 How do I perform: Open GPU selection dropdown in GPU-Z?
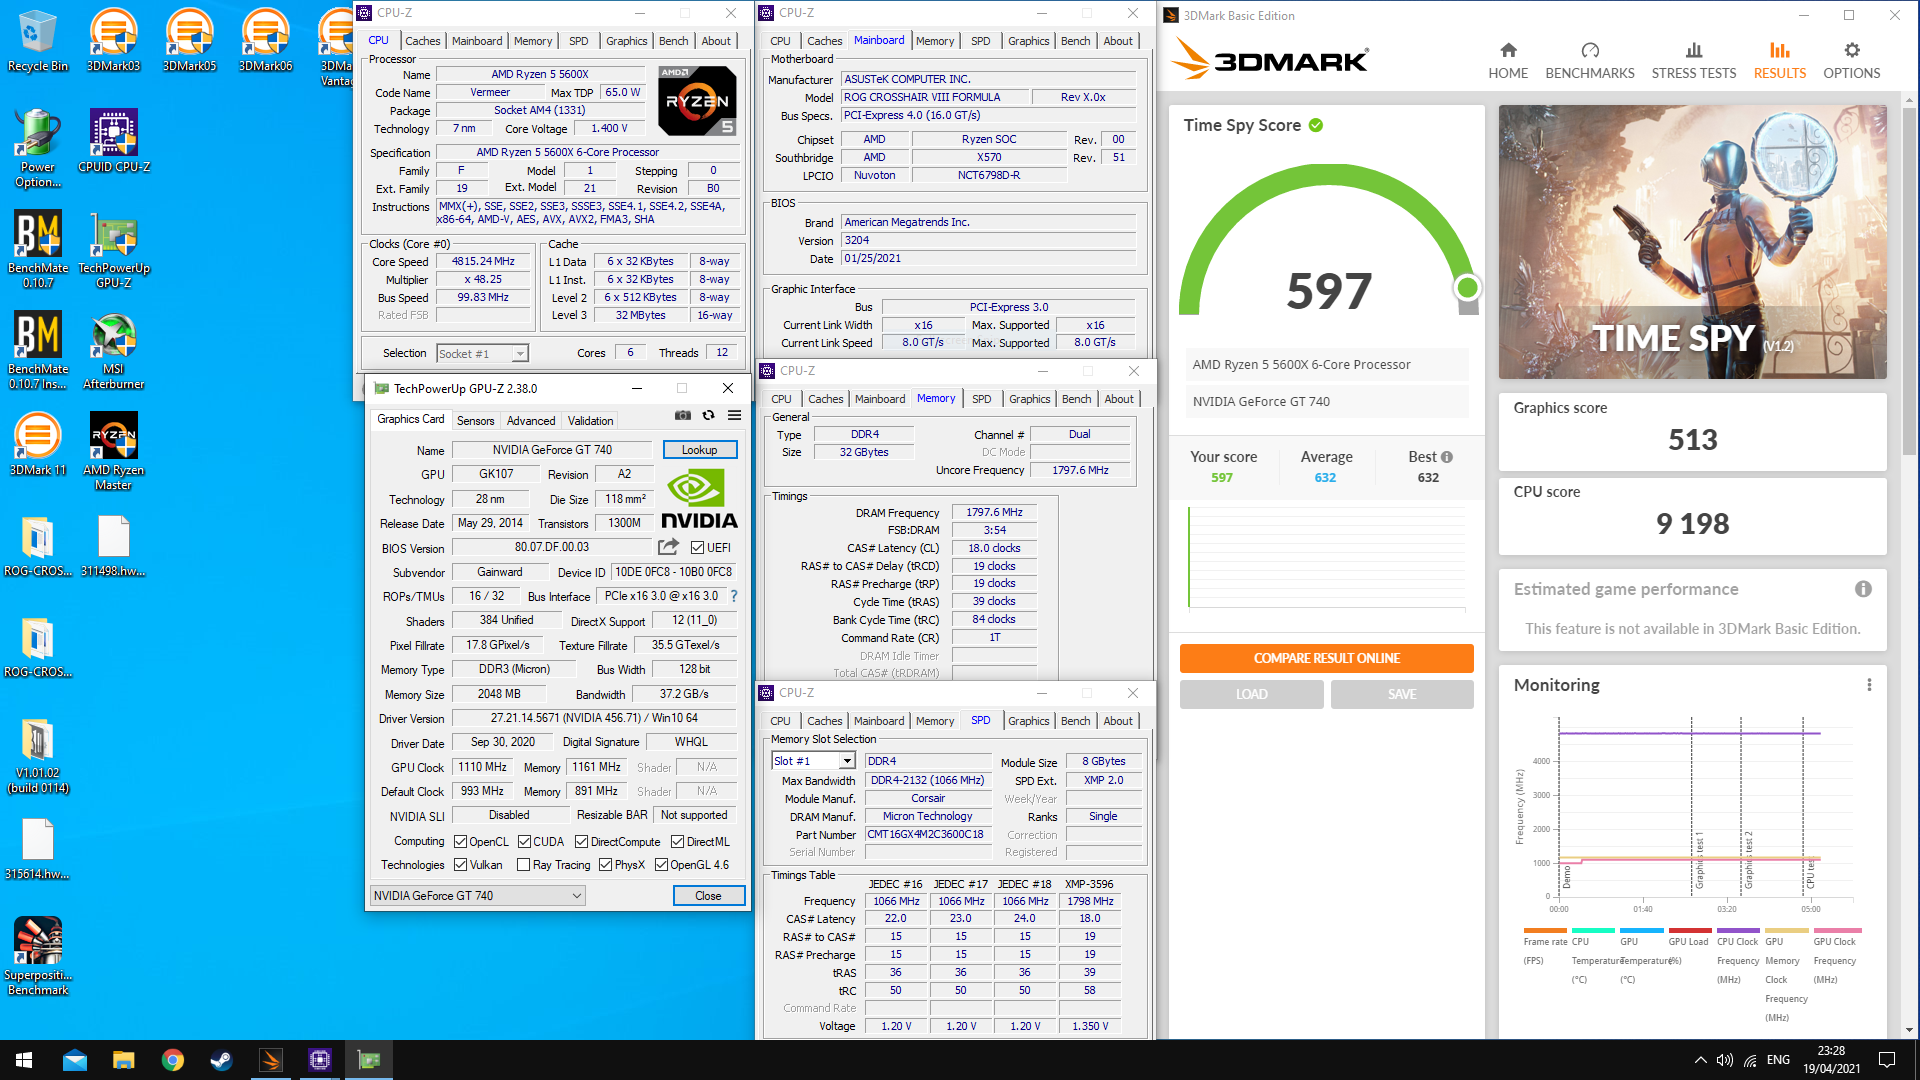click(x=477, y=896)
